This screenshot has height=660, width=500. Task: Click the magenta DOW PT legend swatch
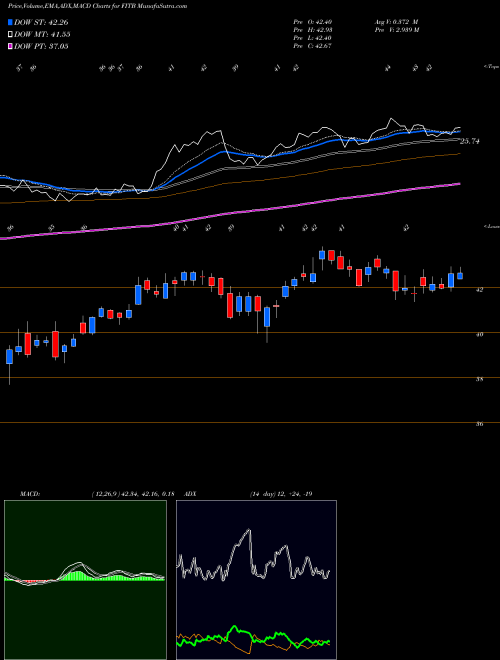click(x=10, y=46)
